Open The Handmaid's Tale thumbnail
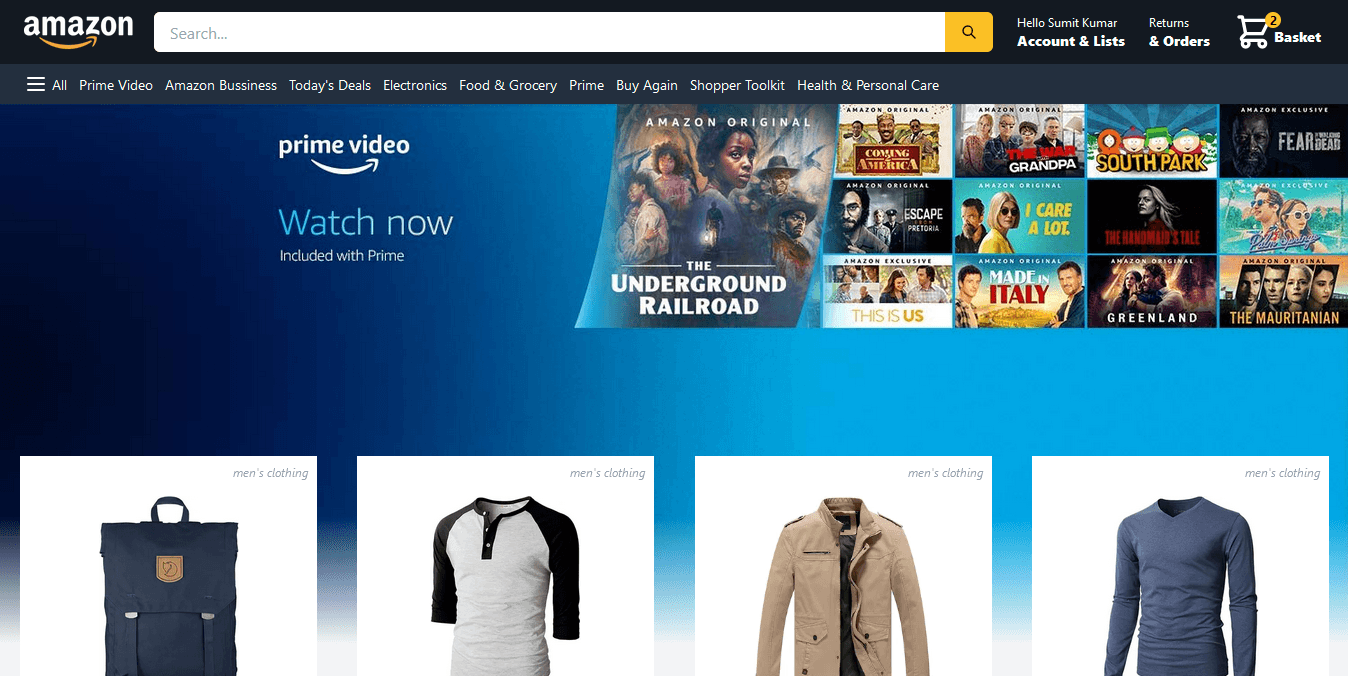1348x676 pixels. (1152, 216)
